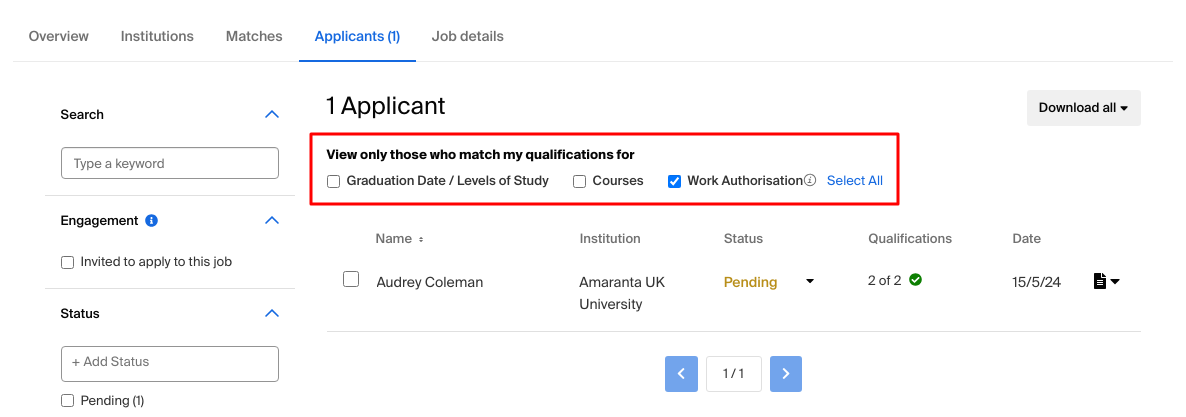Switch to the Matches tab
The height and width of the screenshot is (417, 1186).
[x=254, y=36]
